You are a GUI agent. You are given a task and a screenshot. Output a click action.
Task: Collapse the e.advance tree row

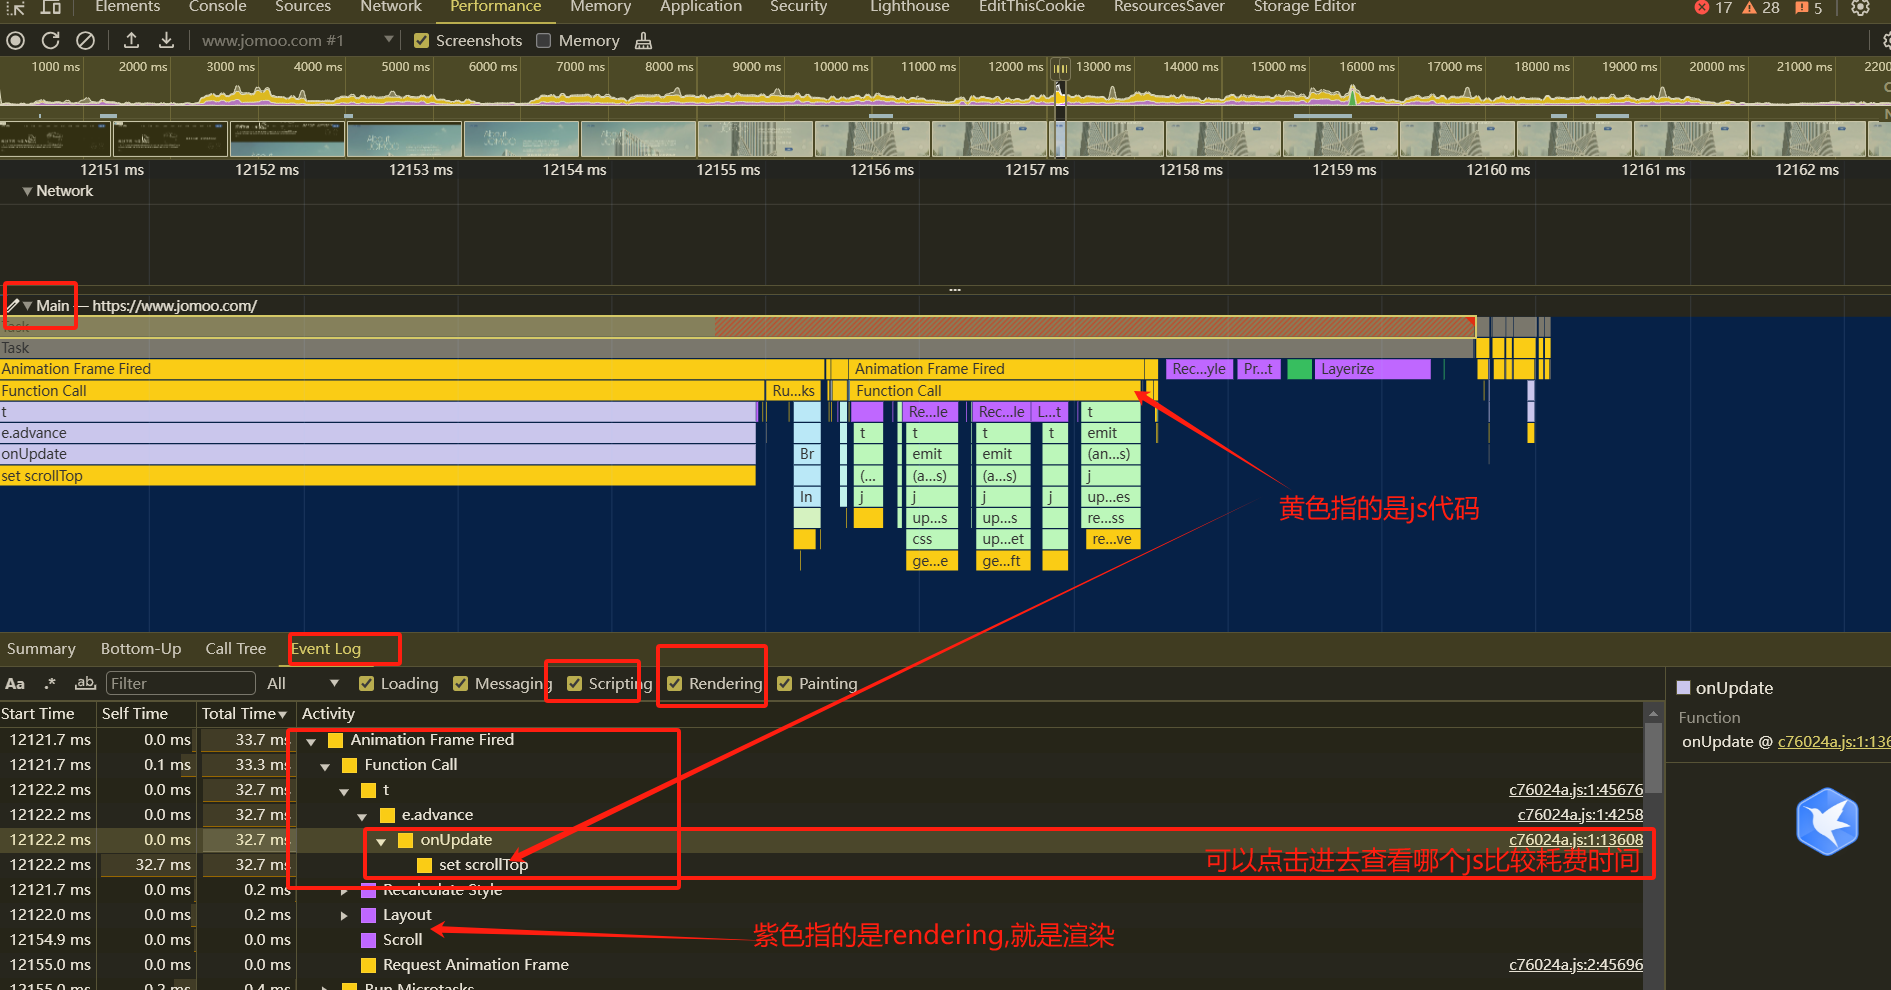pos(362,816)
